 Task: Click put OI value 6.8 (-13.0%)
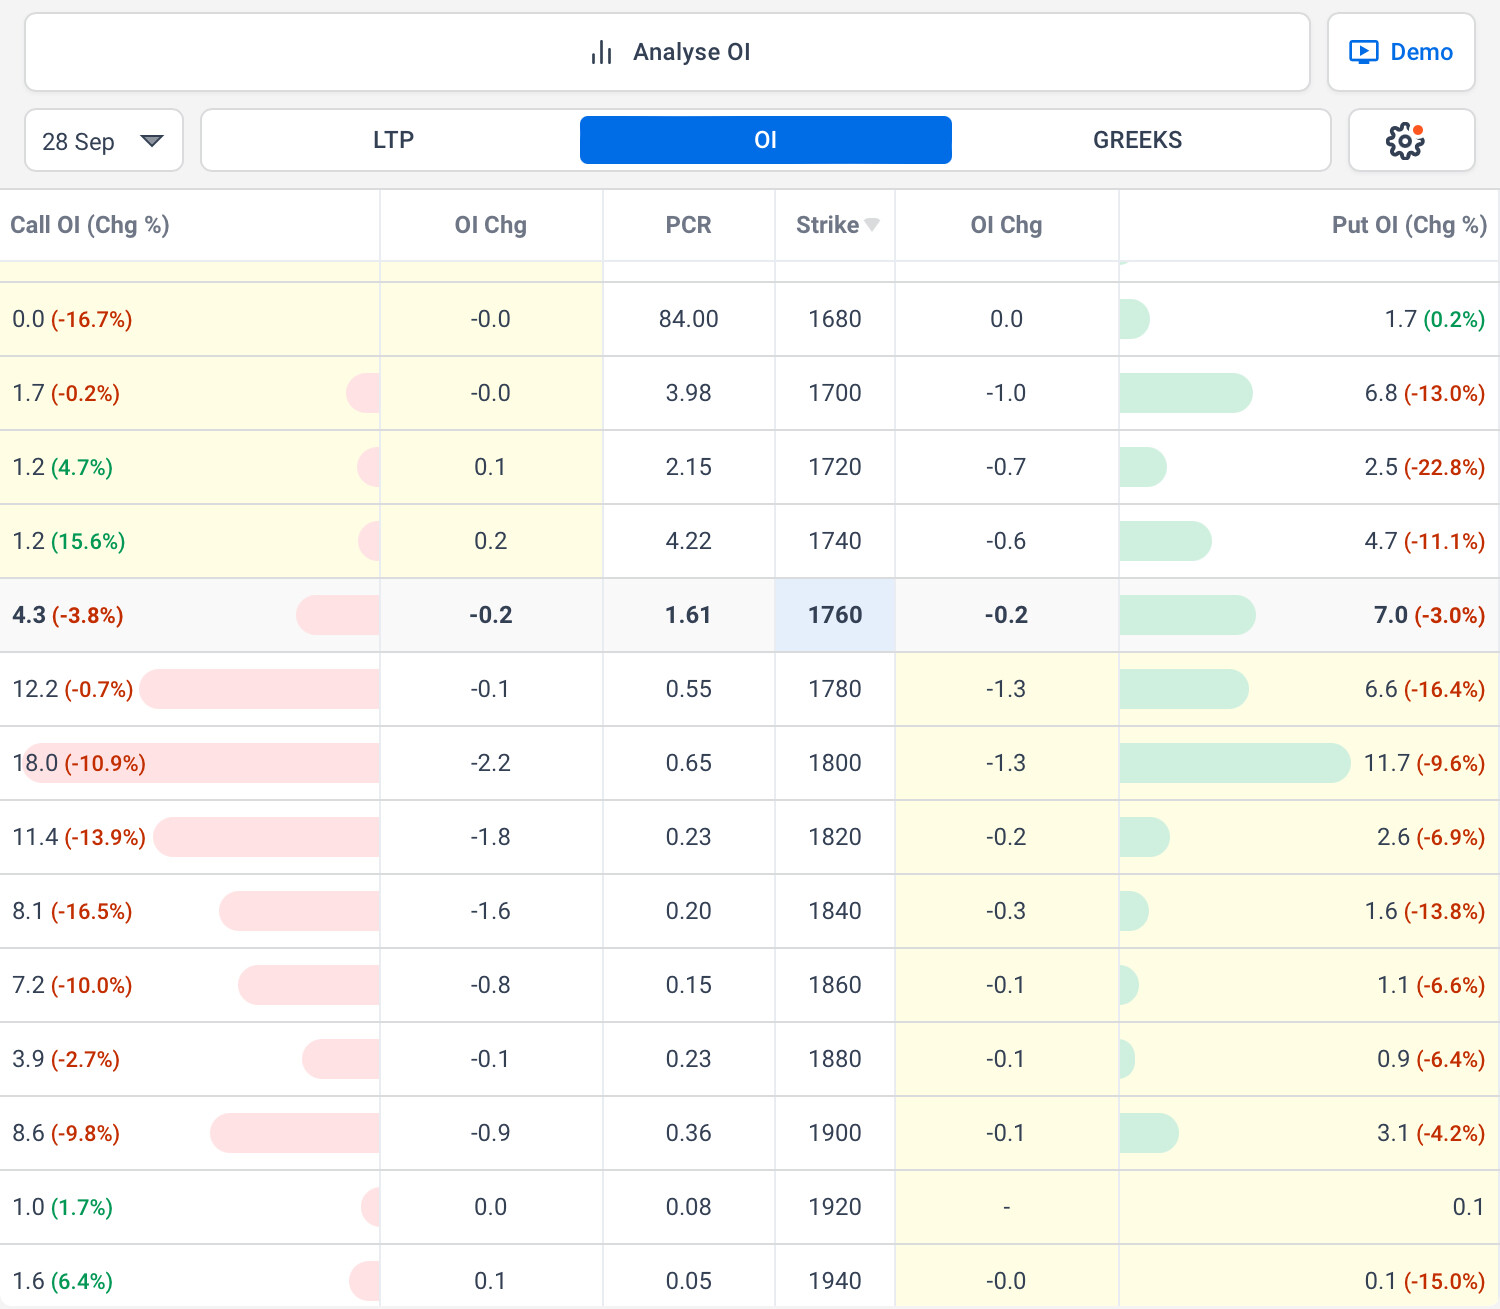tap(1424, 393)
